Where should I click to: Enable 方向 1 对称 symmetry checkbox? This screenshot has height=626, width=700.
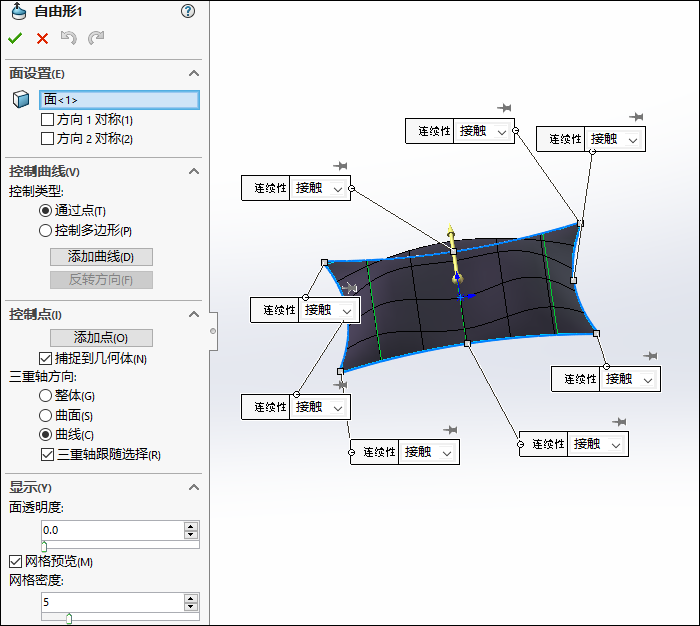click(47, 120)
